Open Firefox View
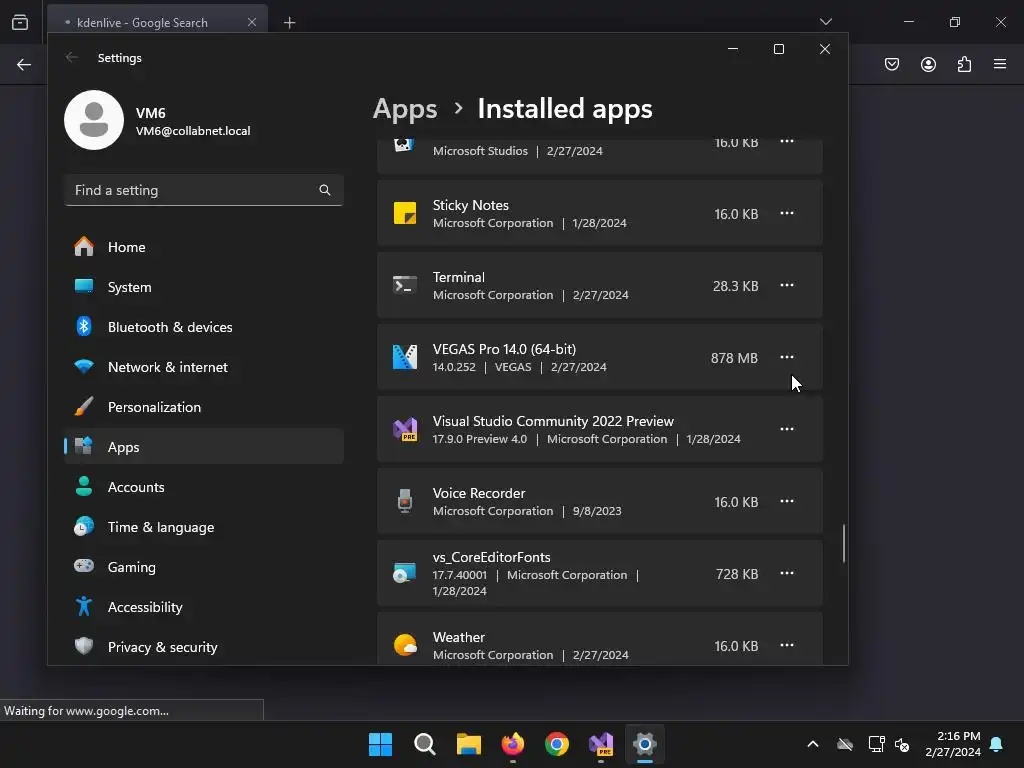 tap(20, 22)
